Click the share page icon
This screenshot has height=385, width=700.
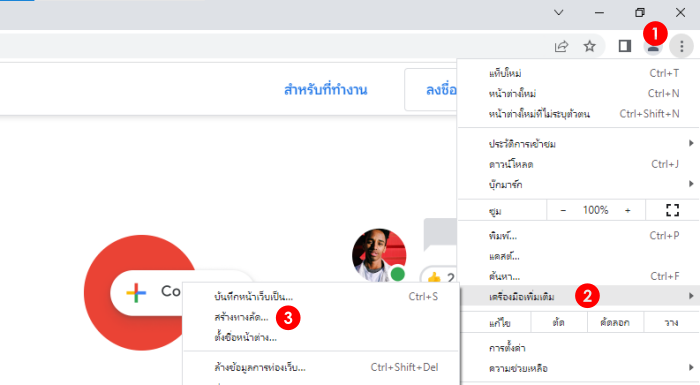[561, 46]
